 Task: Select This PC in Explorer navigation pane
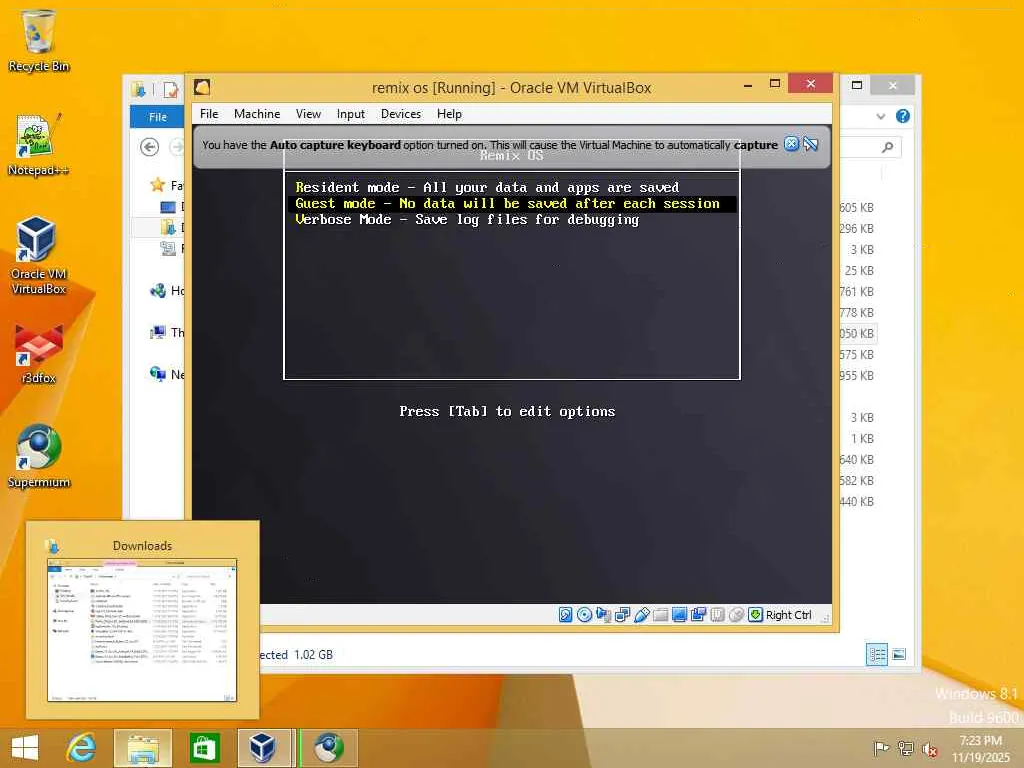[167, 332]
